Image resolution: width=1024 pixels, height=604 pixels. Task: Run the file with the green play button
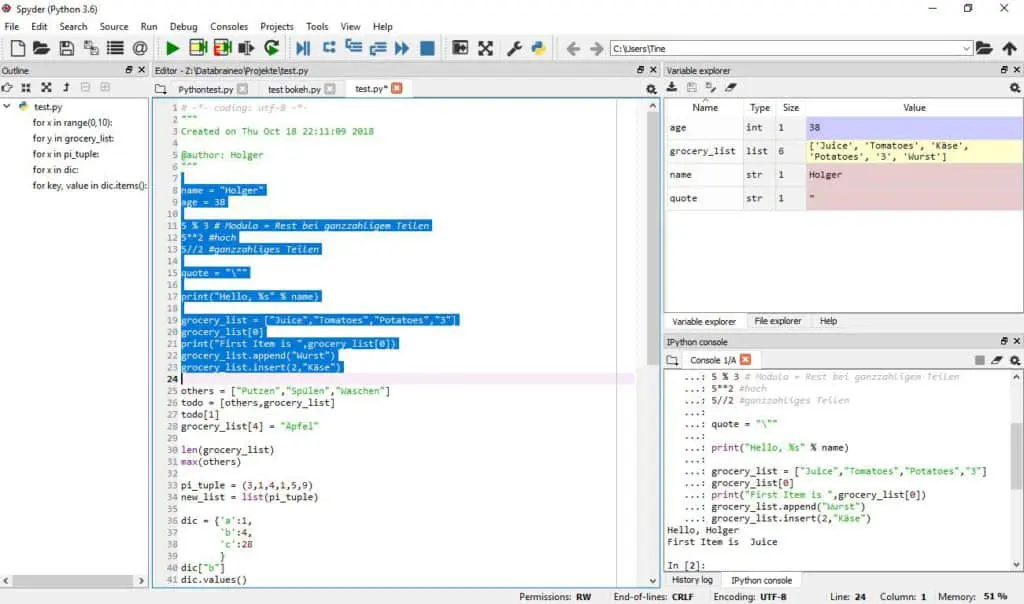pyautogui.click(x=172, y=48)
